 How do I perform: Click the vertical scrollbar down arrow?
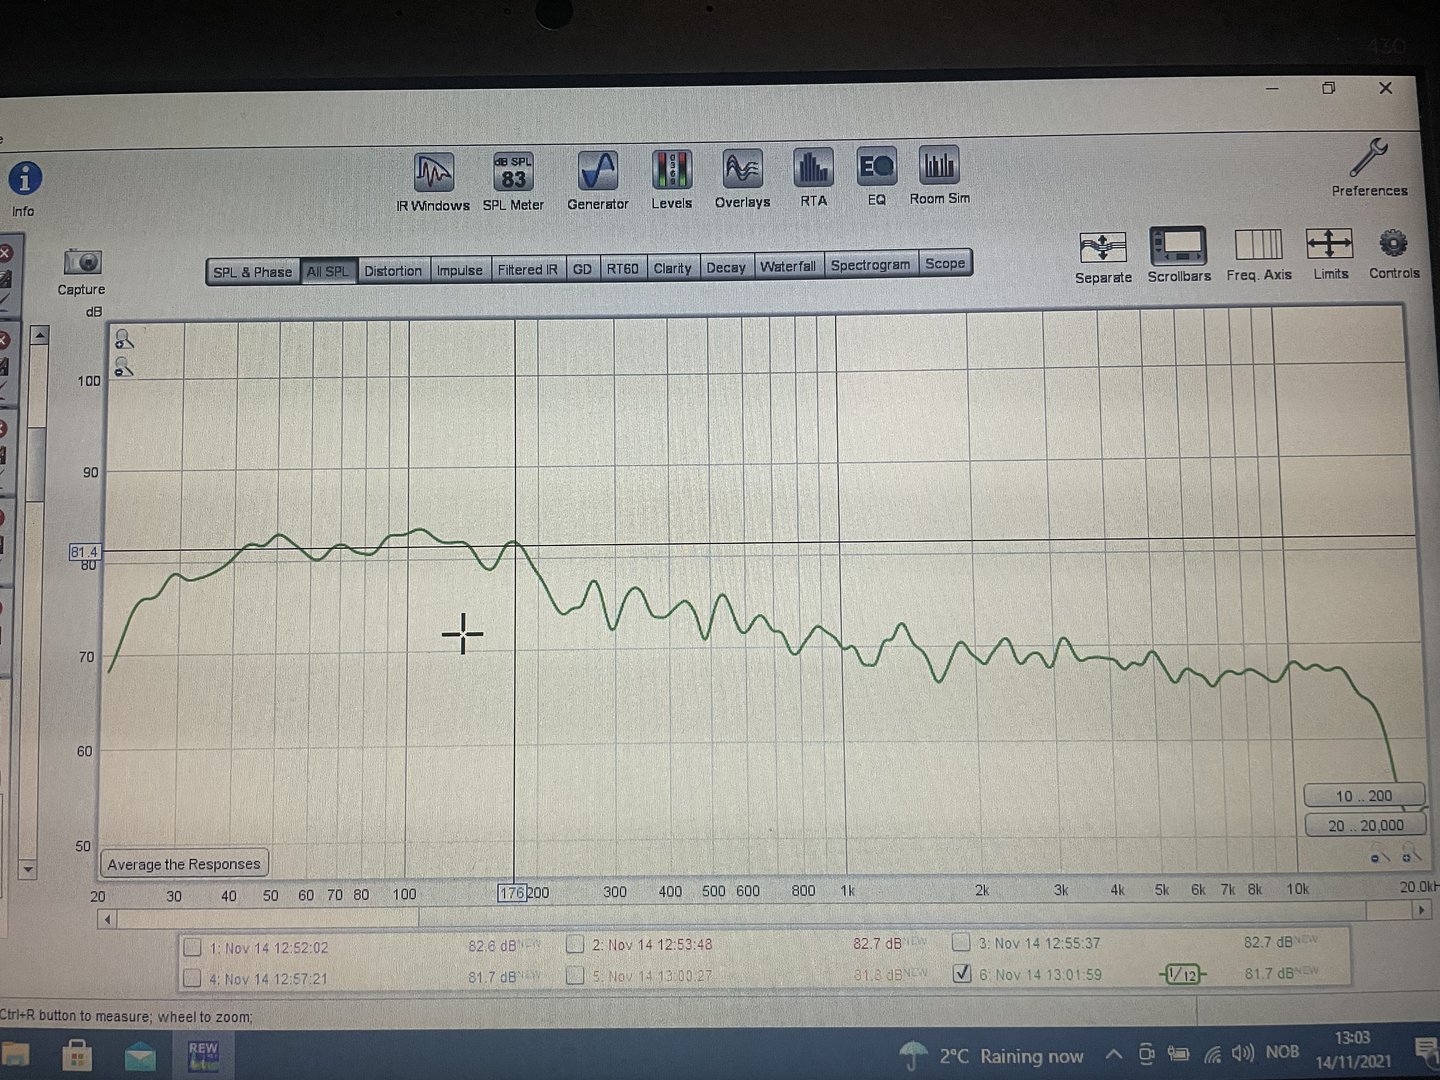click(x=28, y=870)
